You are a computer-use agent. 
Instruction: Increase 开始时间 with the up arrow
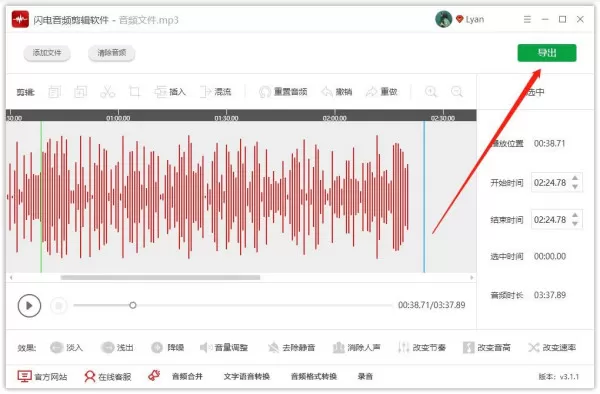pos(575,178)
